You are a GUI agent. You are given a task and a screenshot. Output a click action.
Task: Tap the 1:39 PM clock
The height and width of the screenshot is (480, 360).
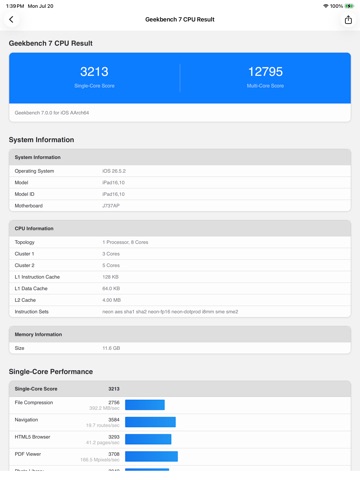click(15, 6)
